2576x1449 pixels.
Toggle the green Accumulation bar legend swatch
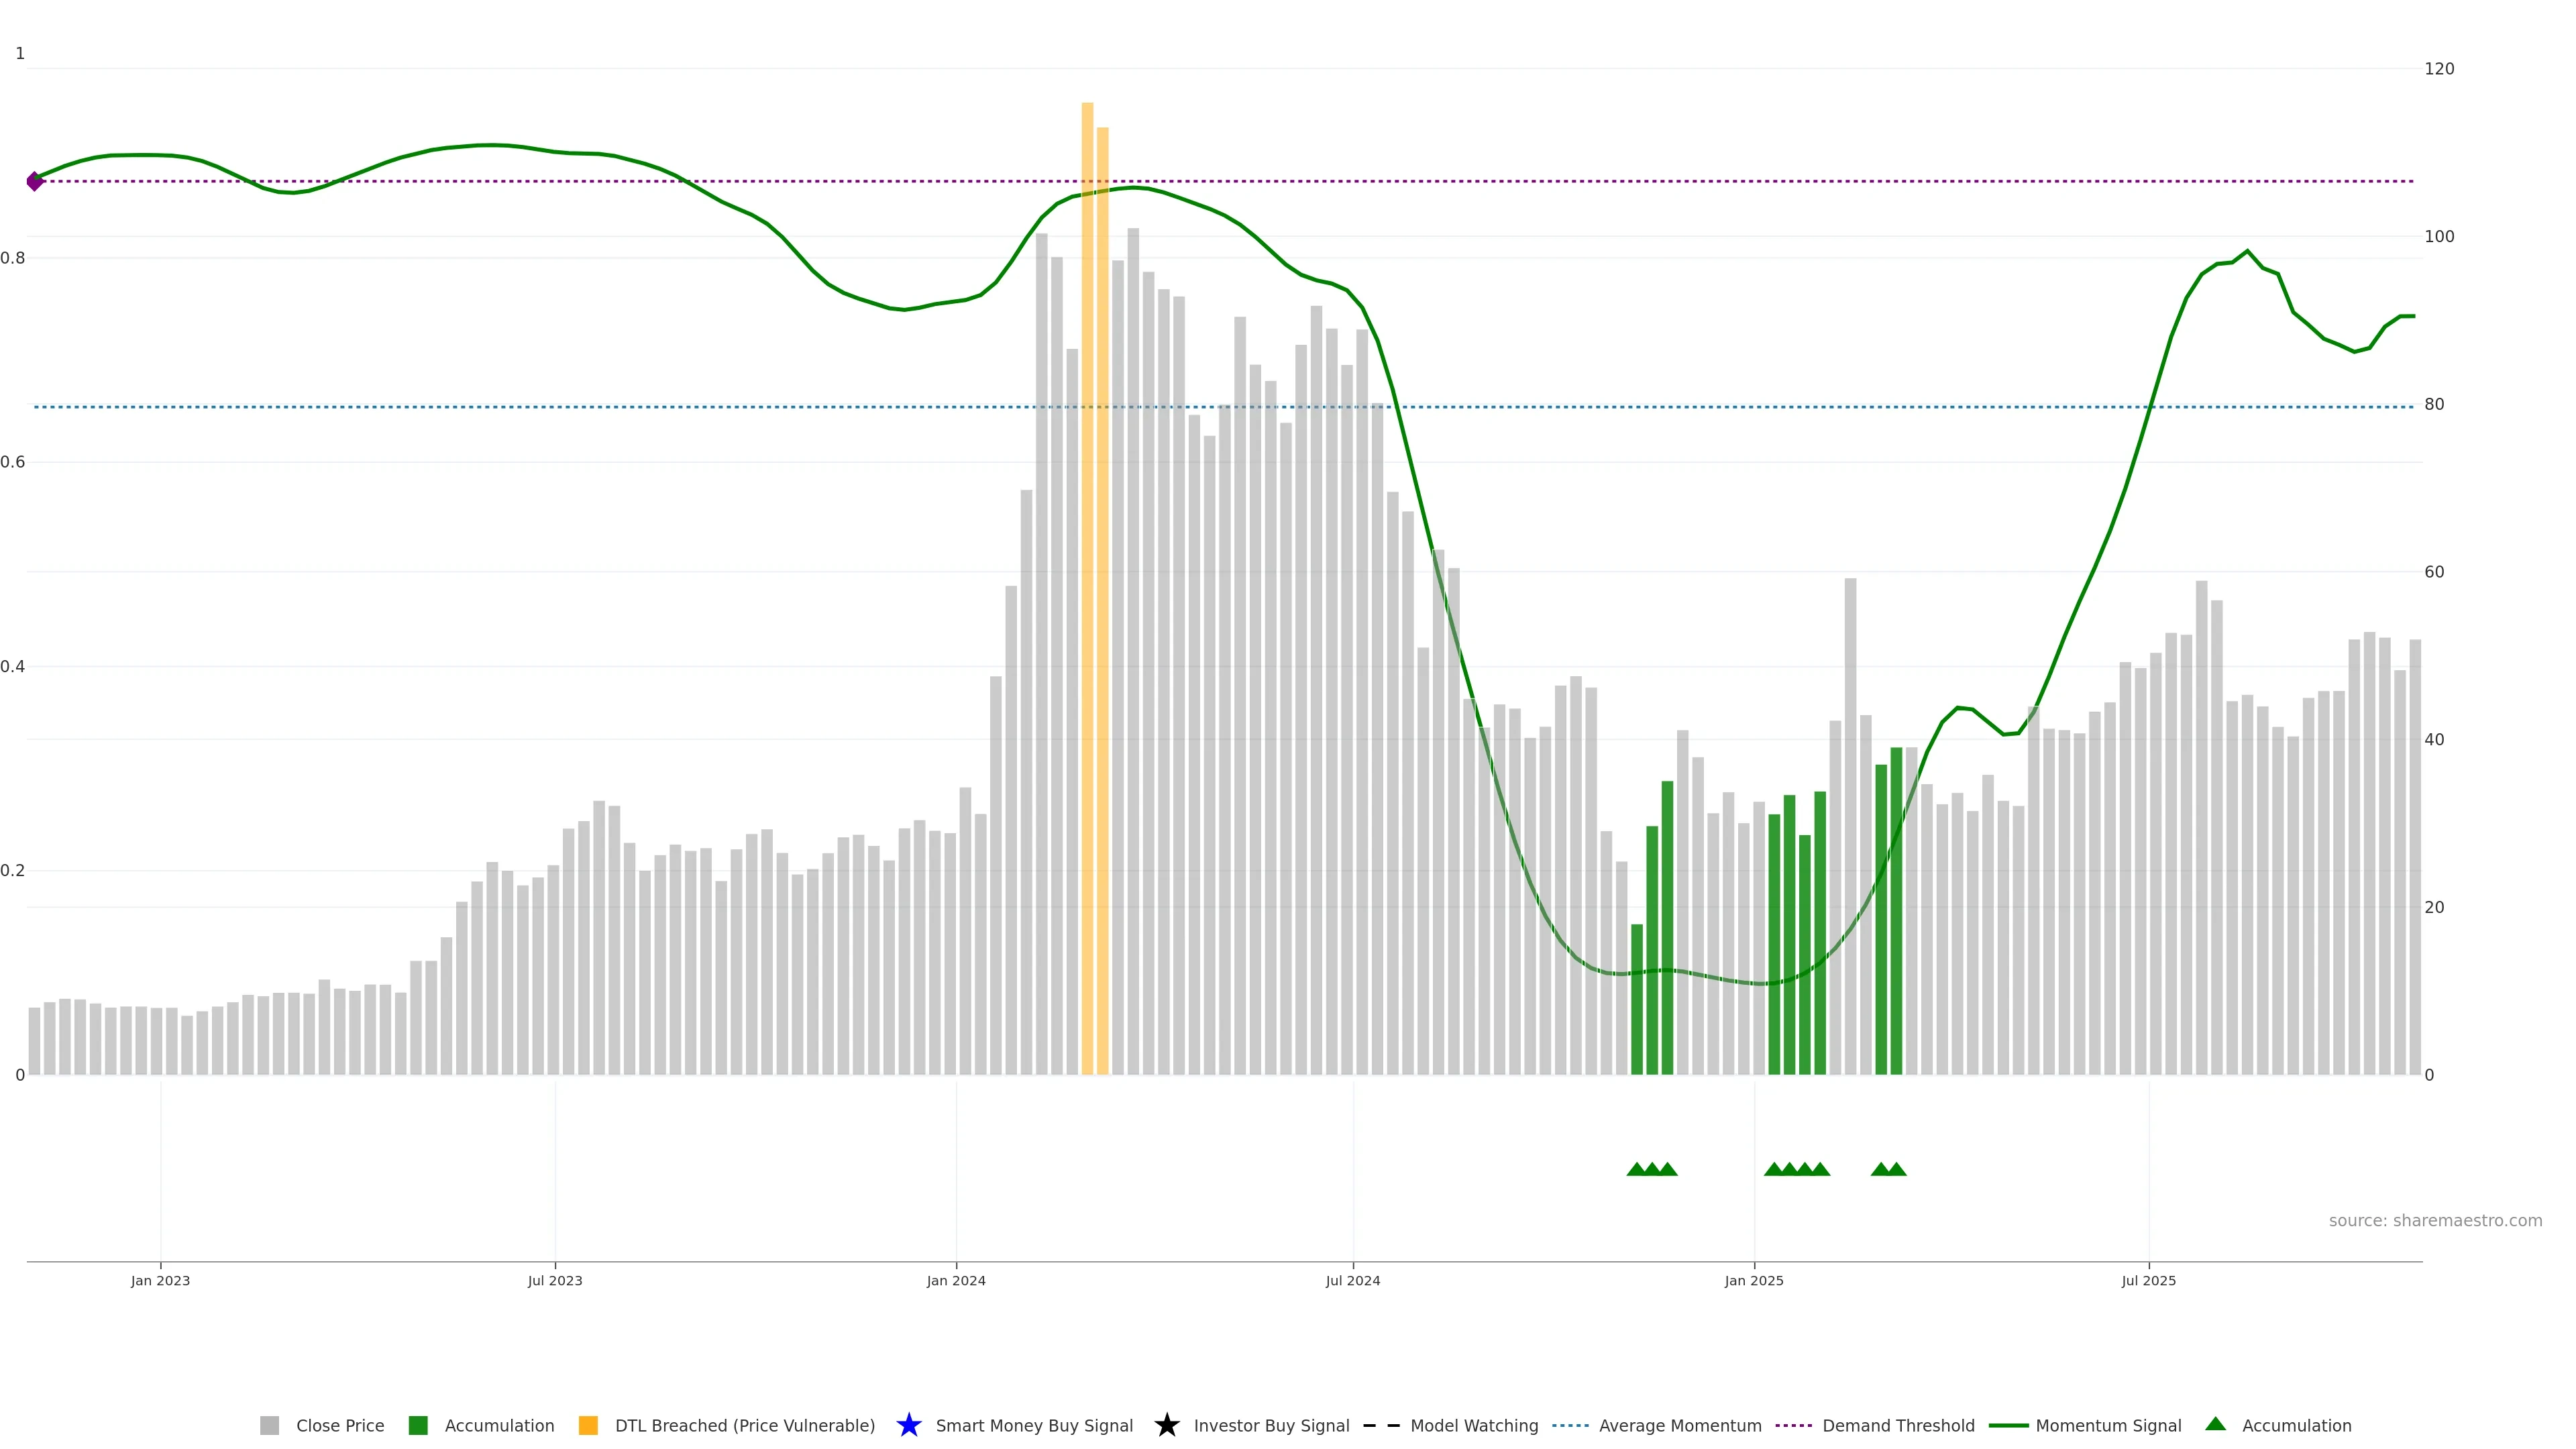click(x=418, y=1425)
